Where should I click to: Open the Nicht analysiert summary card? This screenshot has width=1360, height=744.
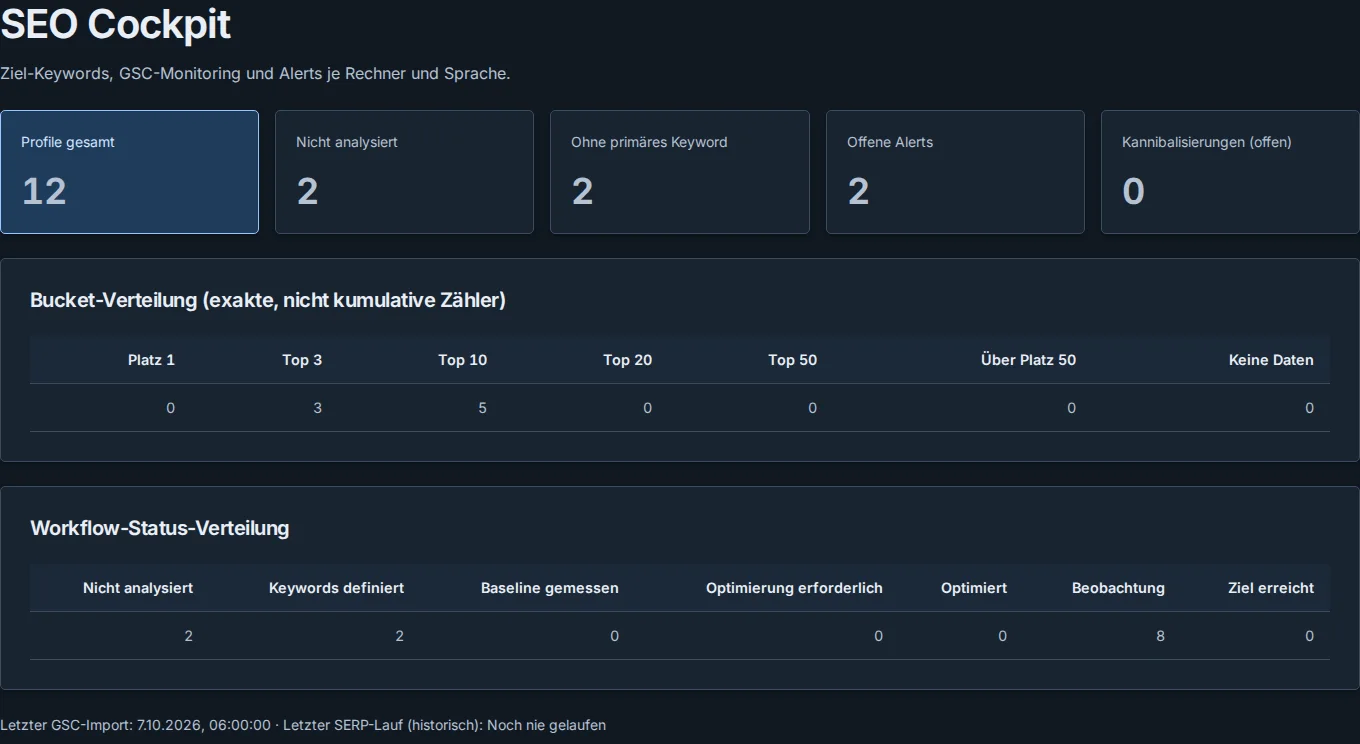(404, 172)
